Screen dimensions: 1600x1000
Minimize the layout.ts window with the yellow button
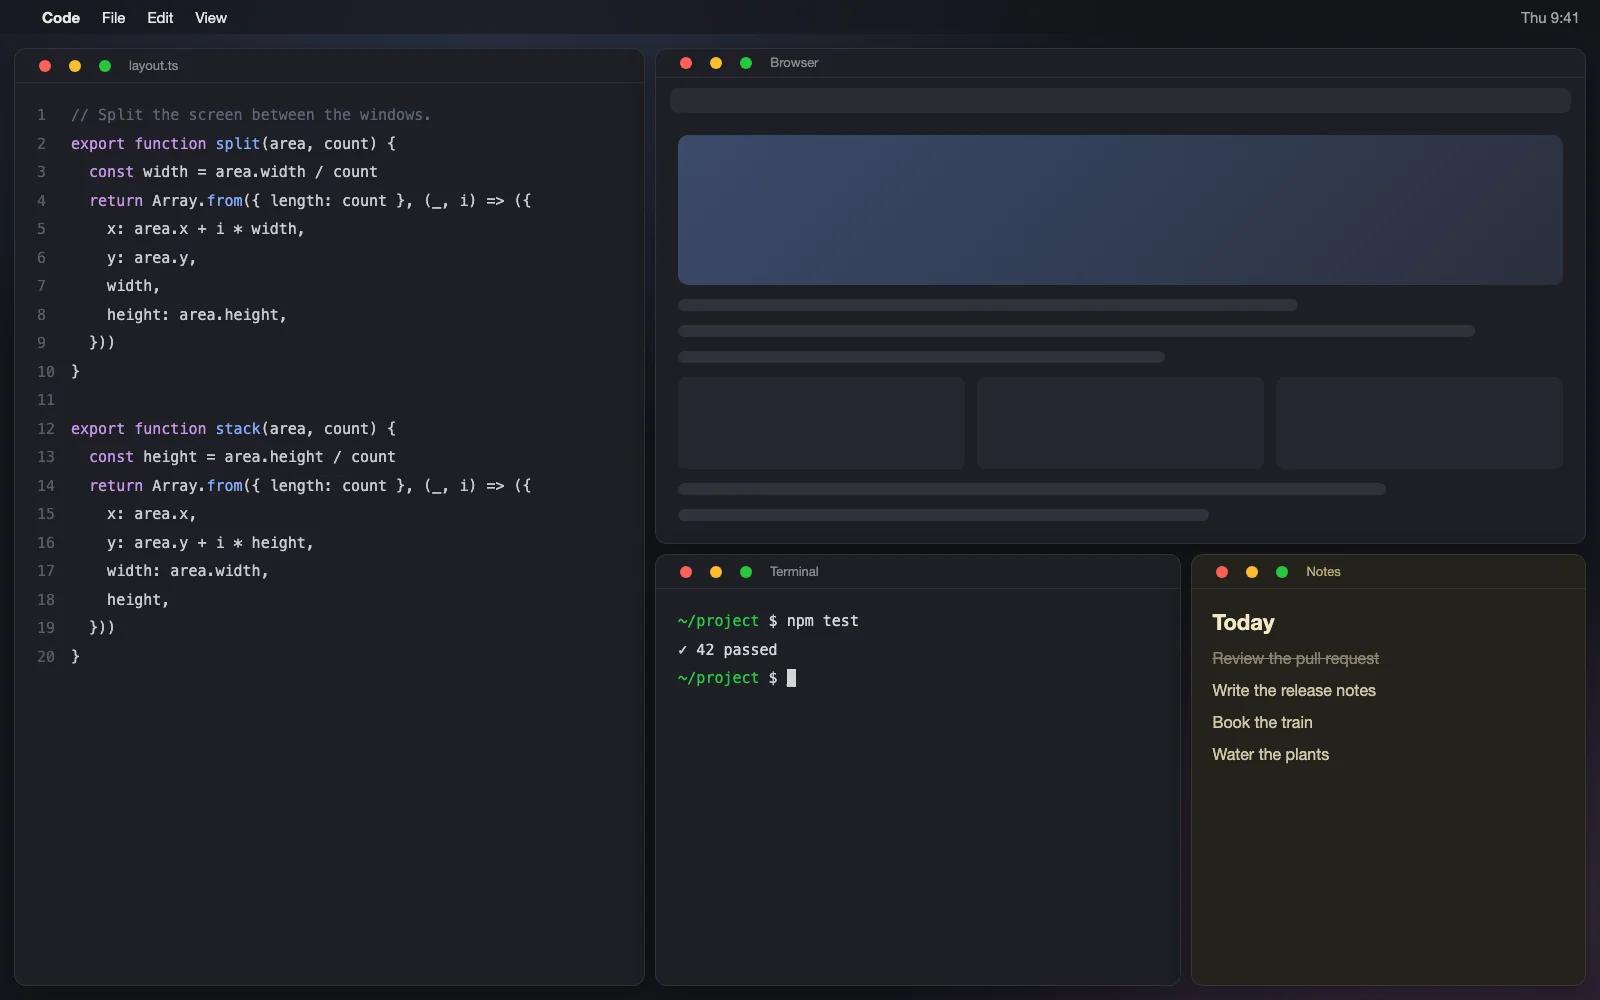pyautogui.click(x=75, y=66)
